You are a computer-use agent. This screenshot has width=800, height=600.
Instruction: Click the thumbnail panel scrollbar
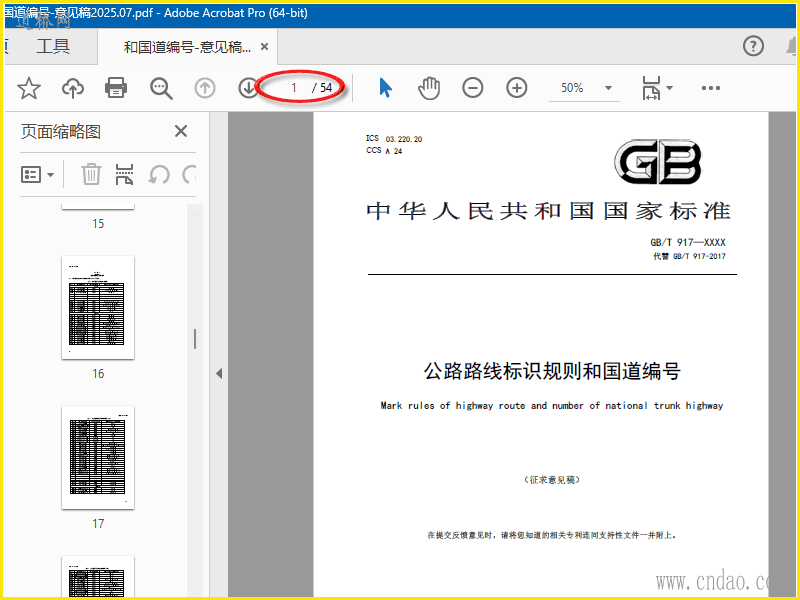click(195, 400)
